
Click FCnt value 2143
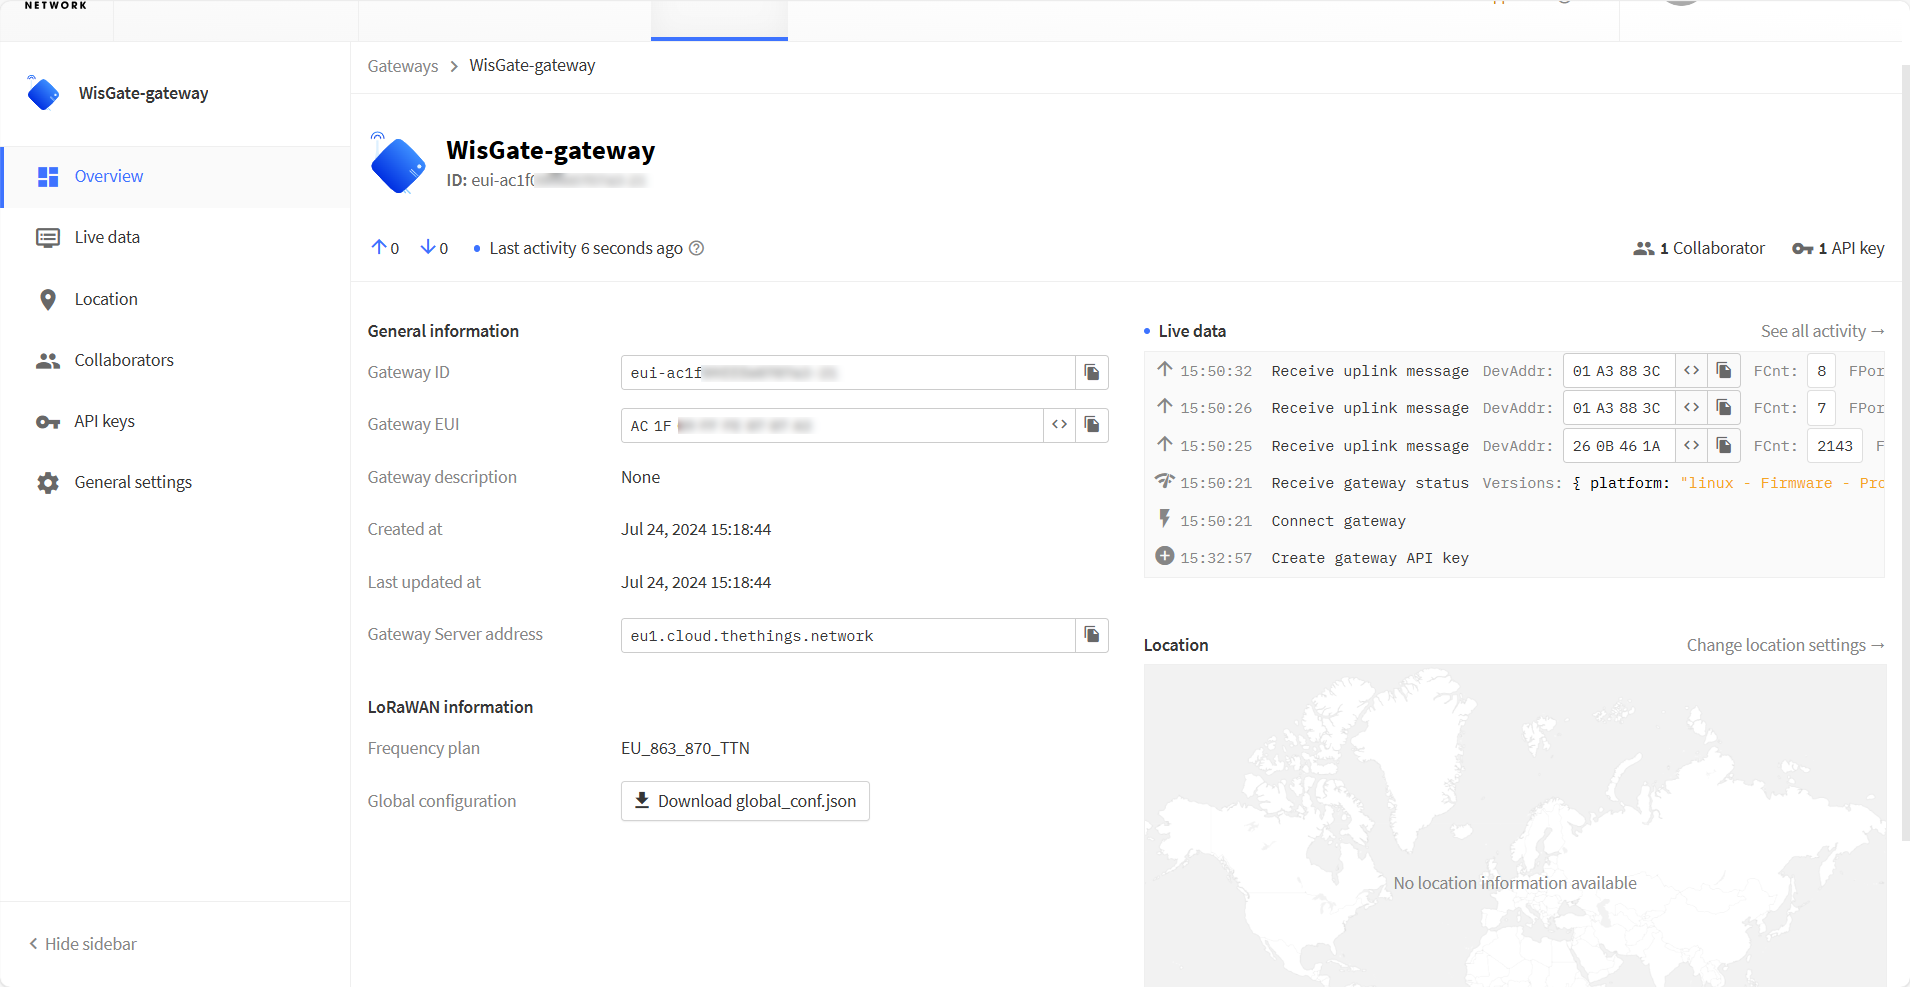click(x=1835, y=446)
